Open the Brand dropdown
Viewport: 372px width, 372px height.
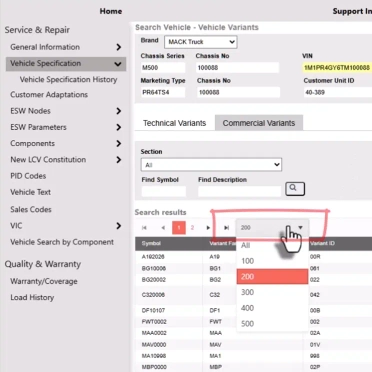pyautogui.click(x=201, y=42)
